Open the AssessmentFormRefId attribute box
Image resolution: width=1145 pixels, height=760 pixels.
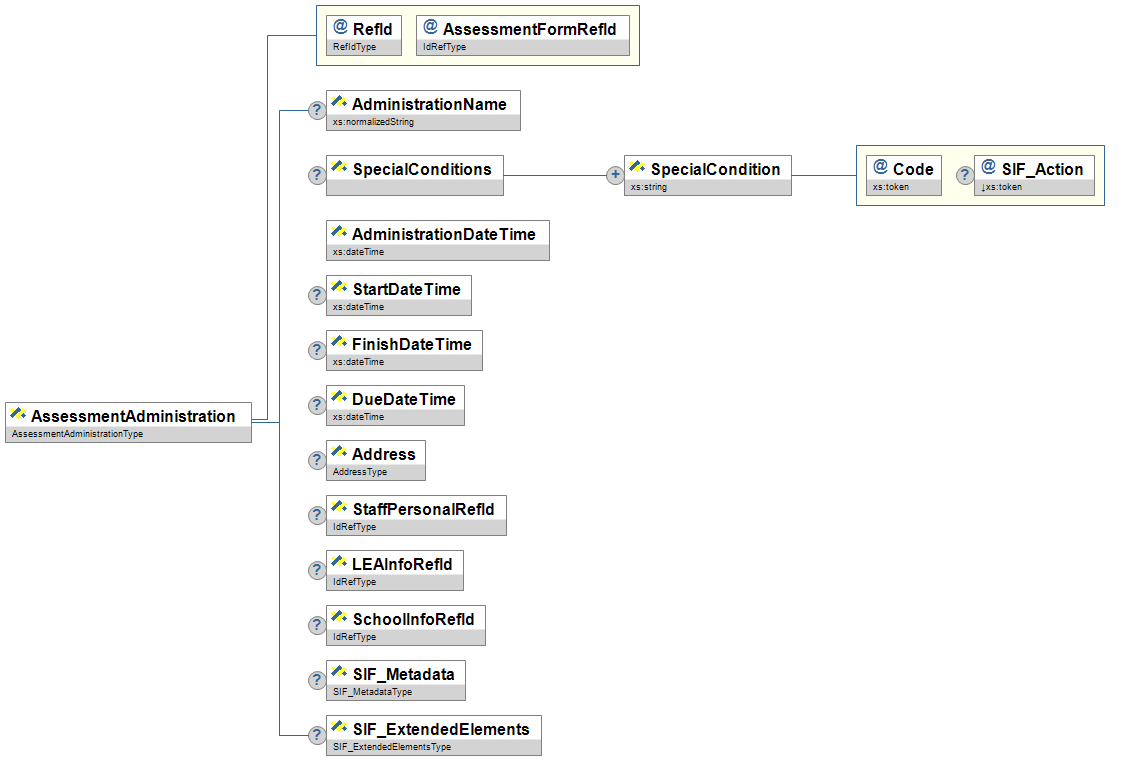(523, 35)
